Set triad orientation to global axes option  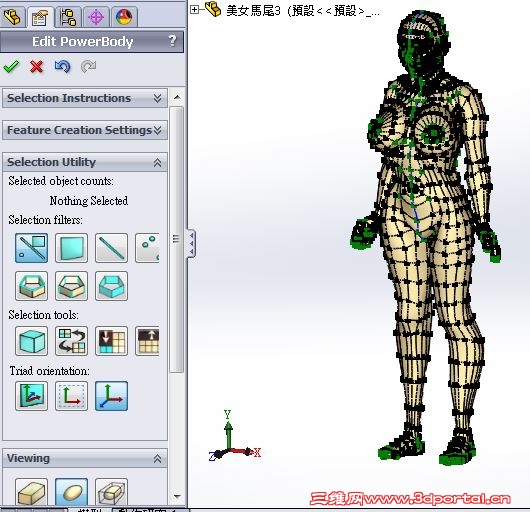pos(112,396)
